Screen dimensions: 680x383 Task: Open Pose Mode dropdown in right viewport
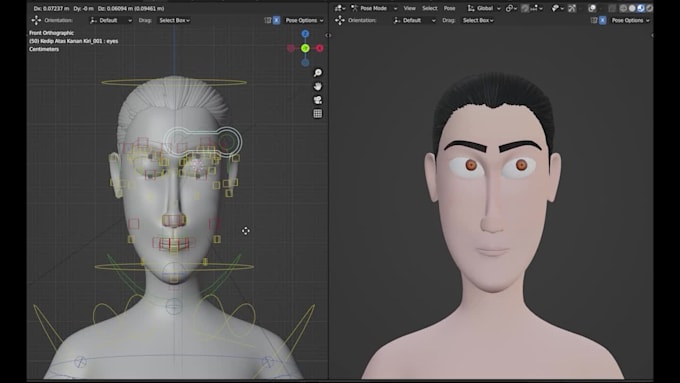pyautogui.click(x=374, y=8)
